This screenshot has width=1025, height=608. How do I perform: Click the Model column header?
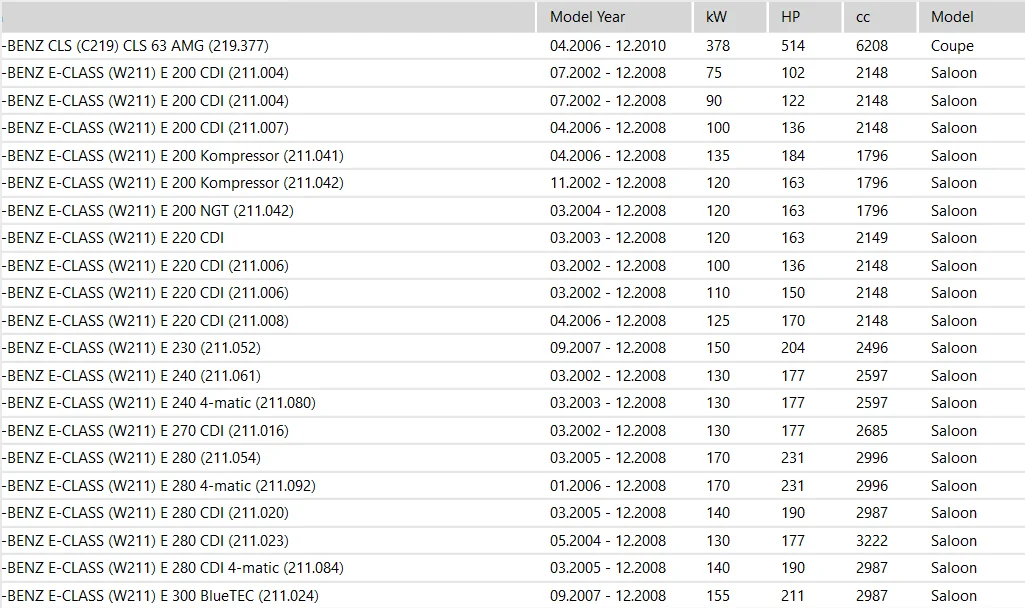[972, 17]
